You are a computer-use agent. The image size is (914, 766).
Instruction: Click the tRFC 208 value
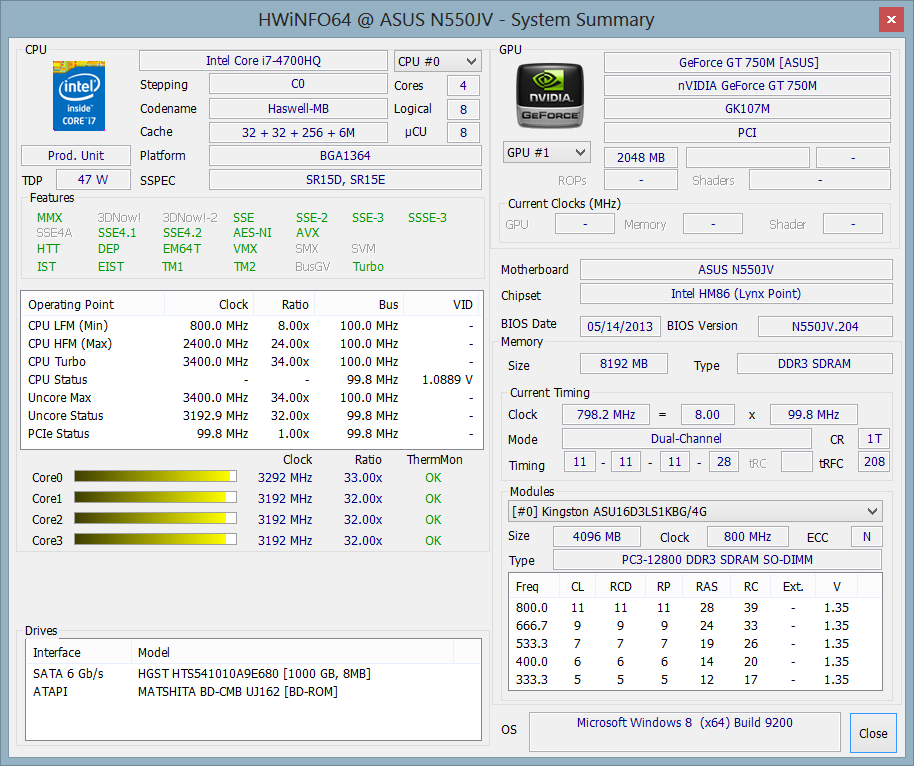point(874,462)
